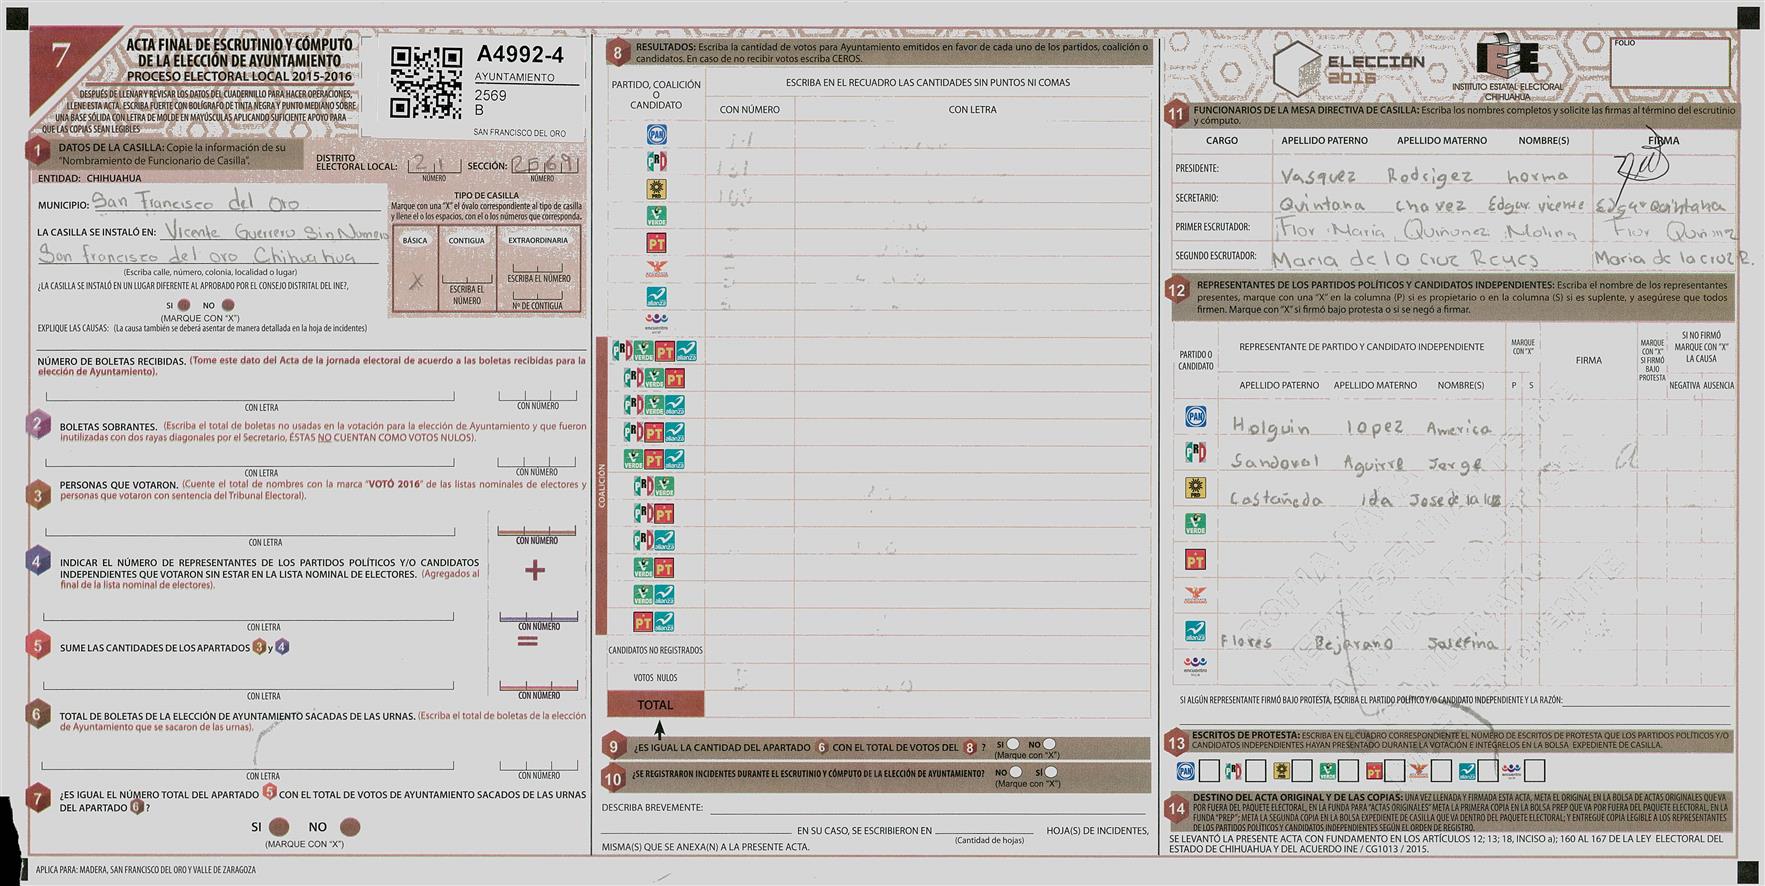Mark the NO circle in section 7

pos(349,827)
